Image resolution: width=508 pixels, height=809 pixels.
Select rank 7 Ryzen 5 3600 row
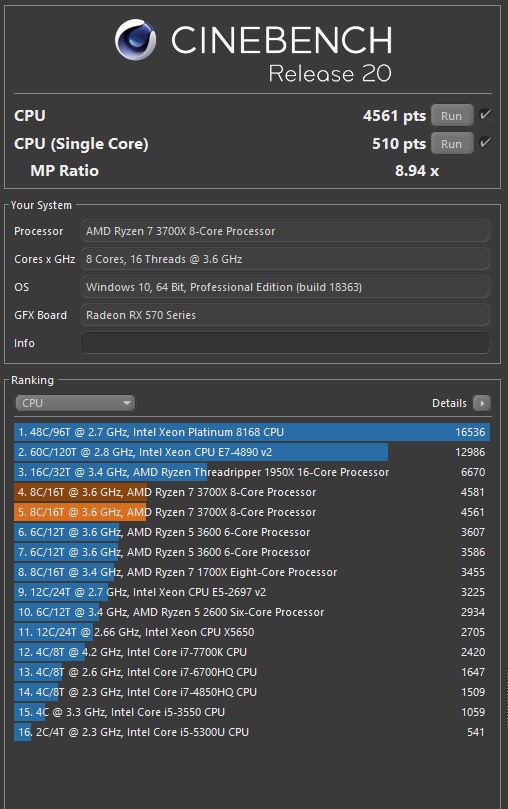coord(252,552)
